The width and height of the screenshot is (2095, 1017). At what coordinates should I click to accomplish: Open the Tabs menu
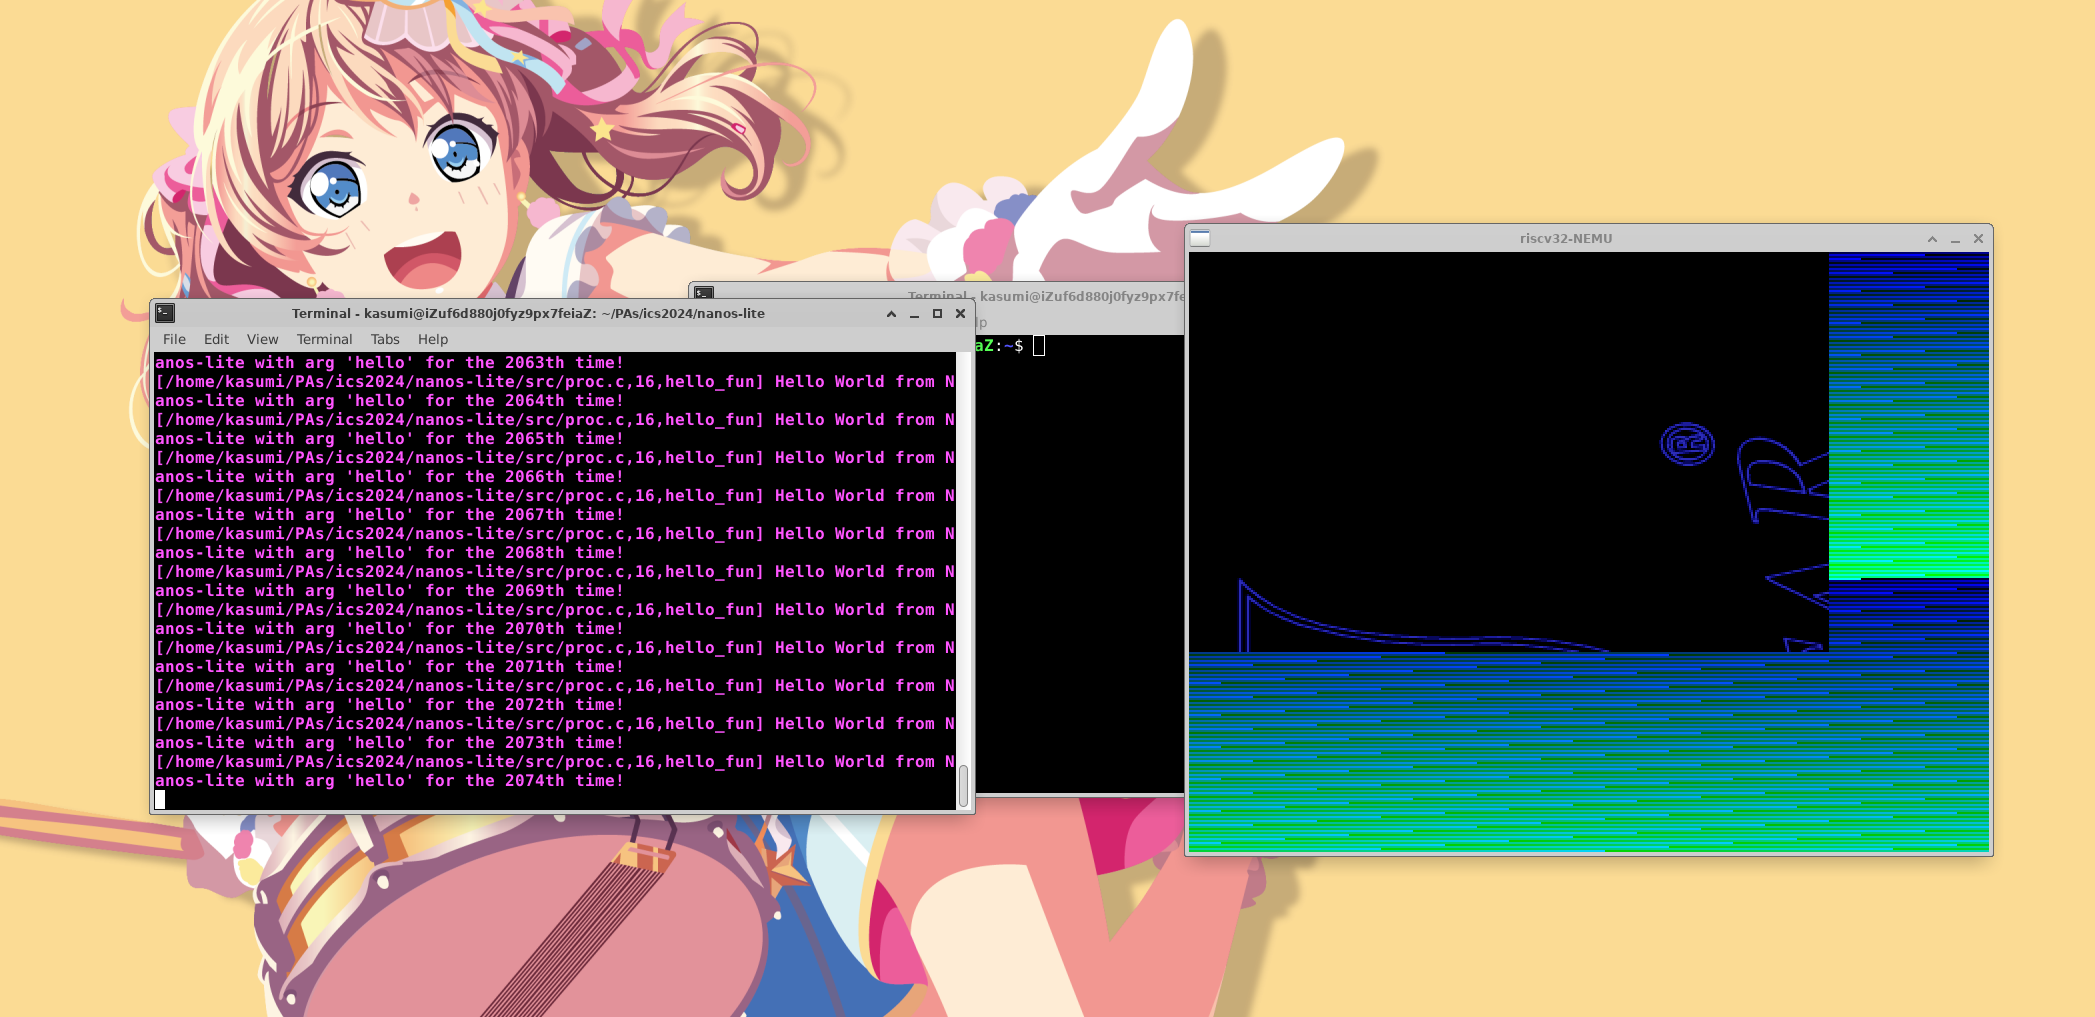[x=385, y=339]
